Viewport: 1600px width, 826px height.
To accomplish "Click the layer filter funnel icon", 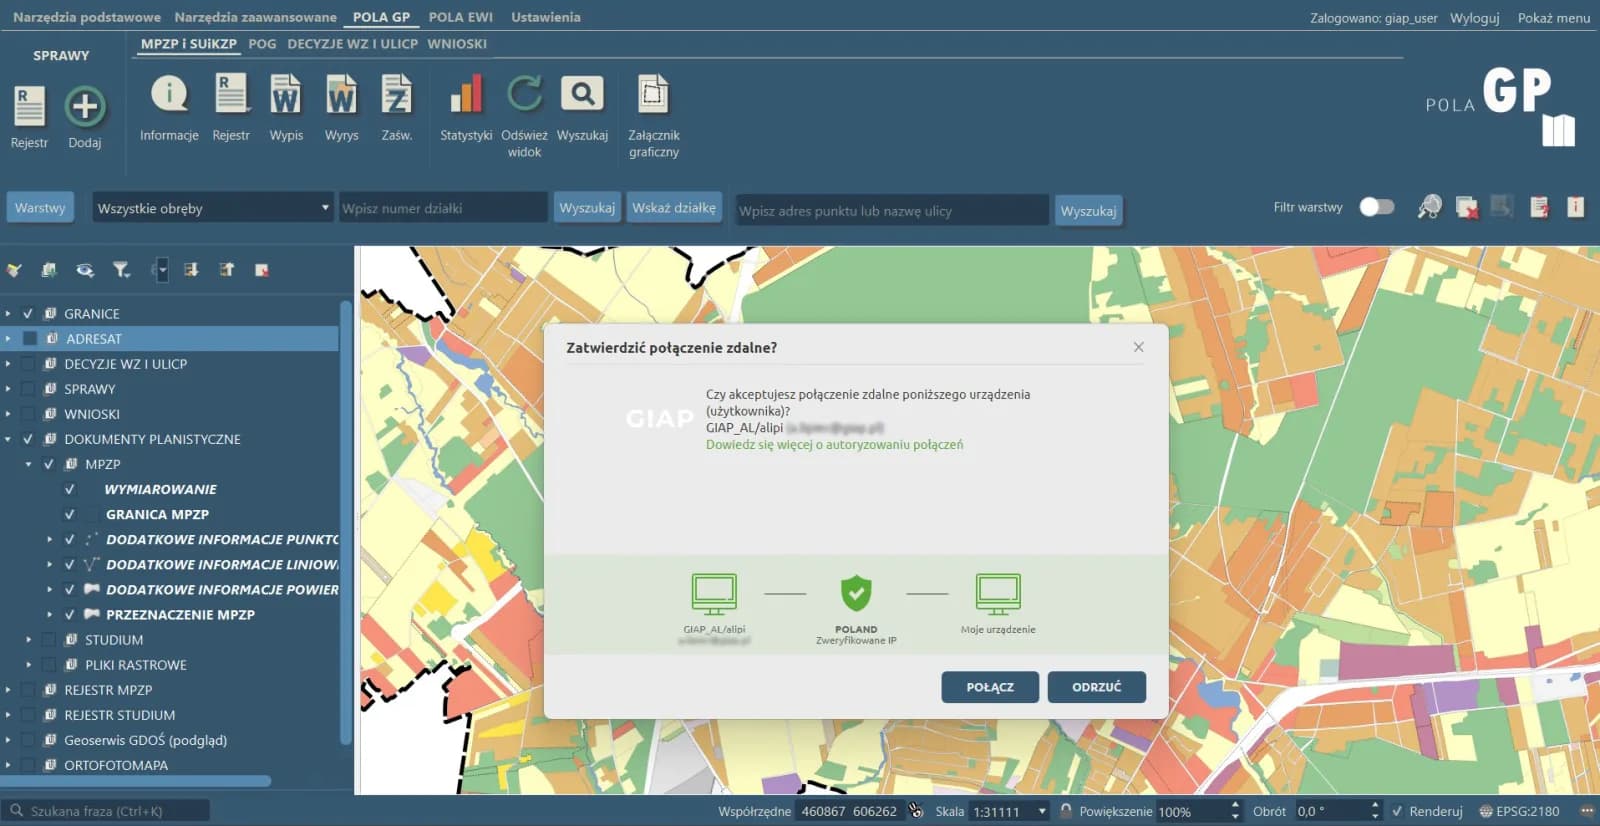I will click(121, 270).
